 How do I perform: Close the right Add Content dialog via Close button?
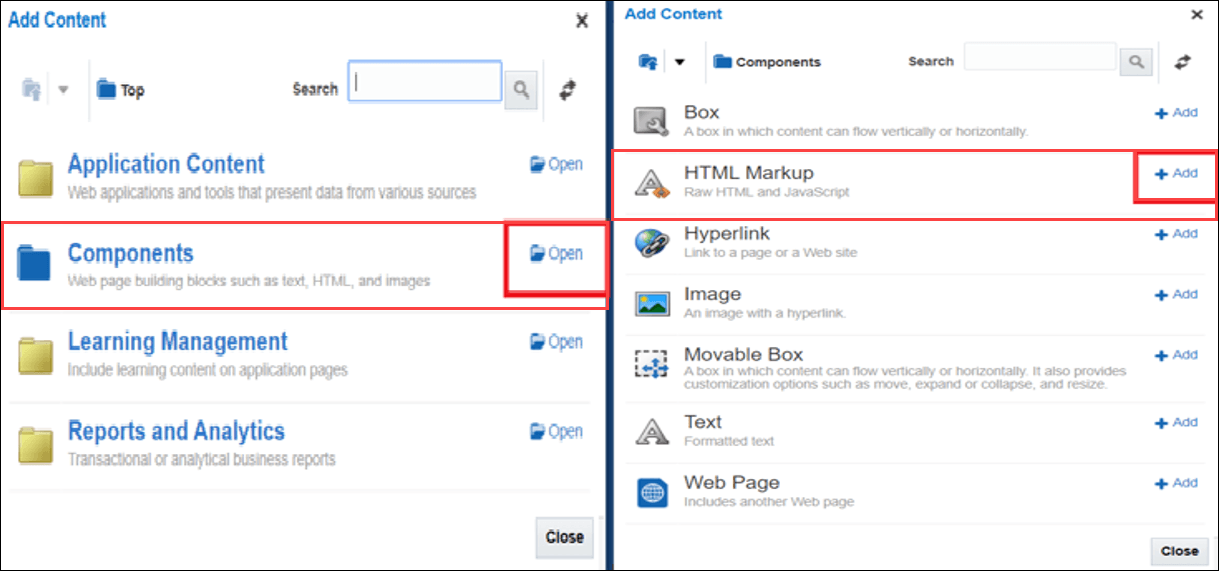(1179, 550)
